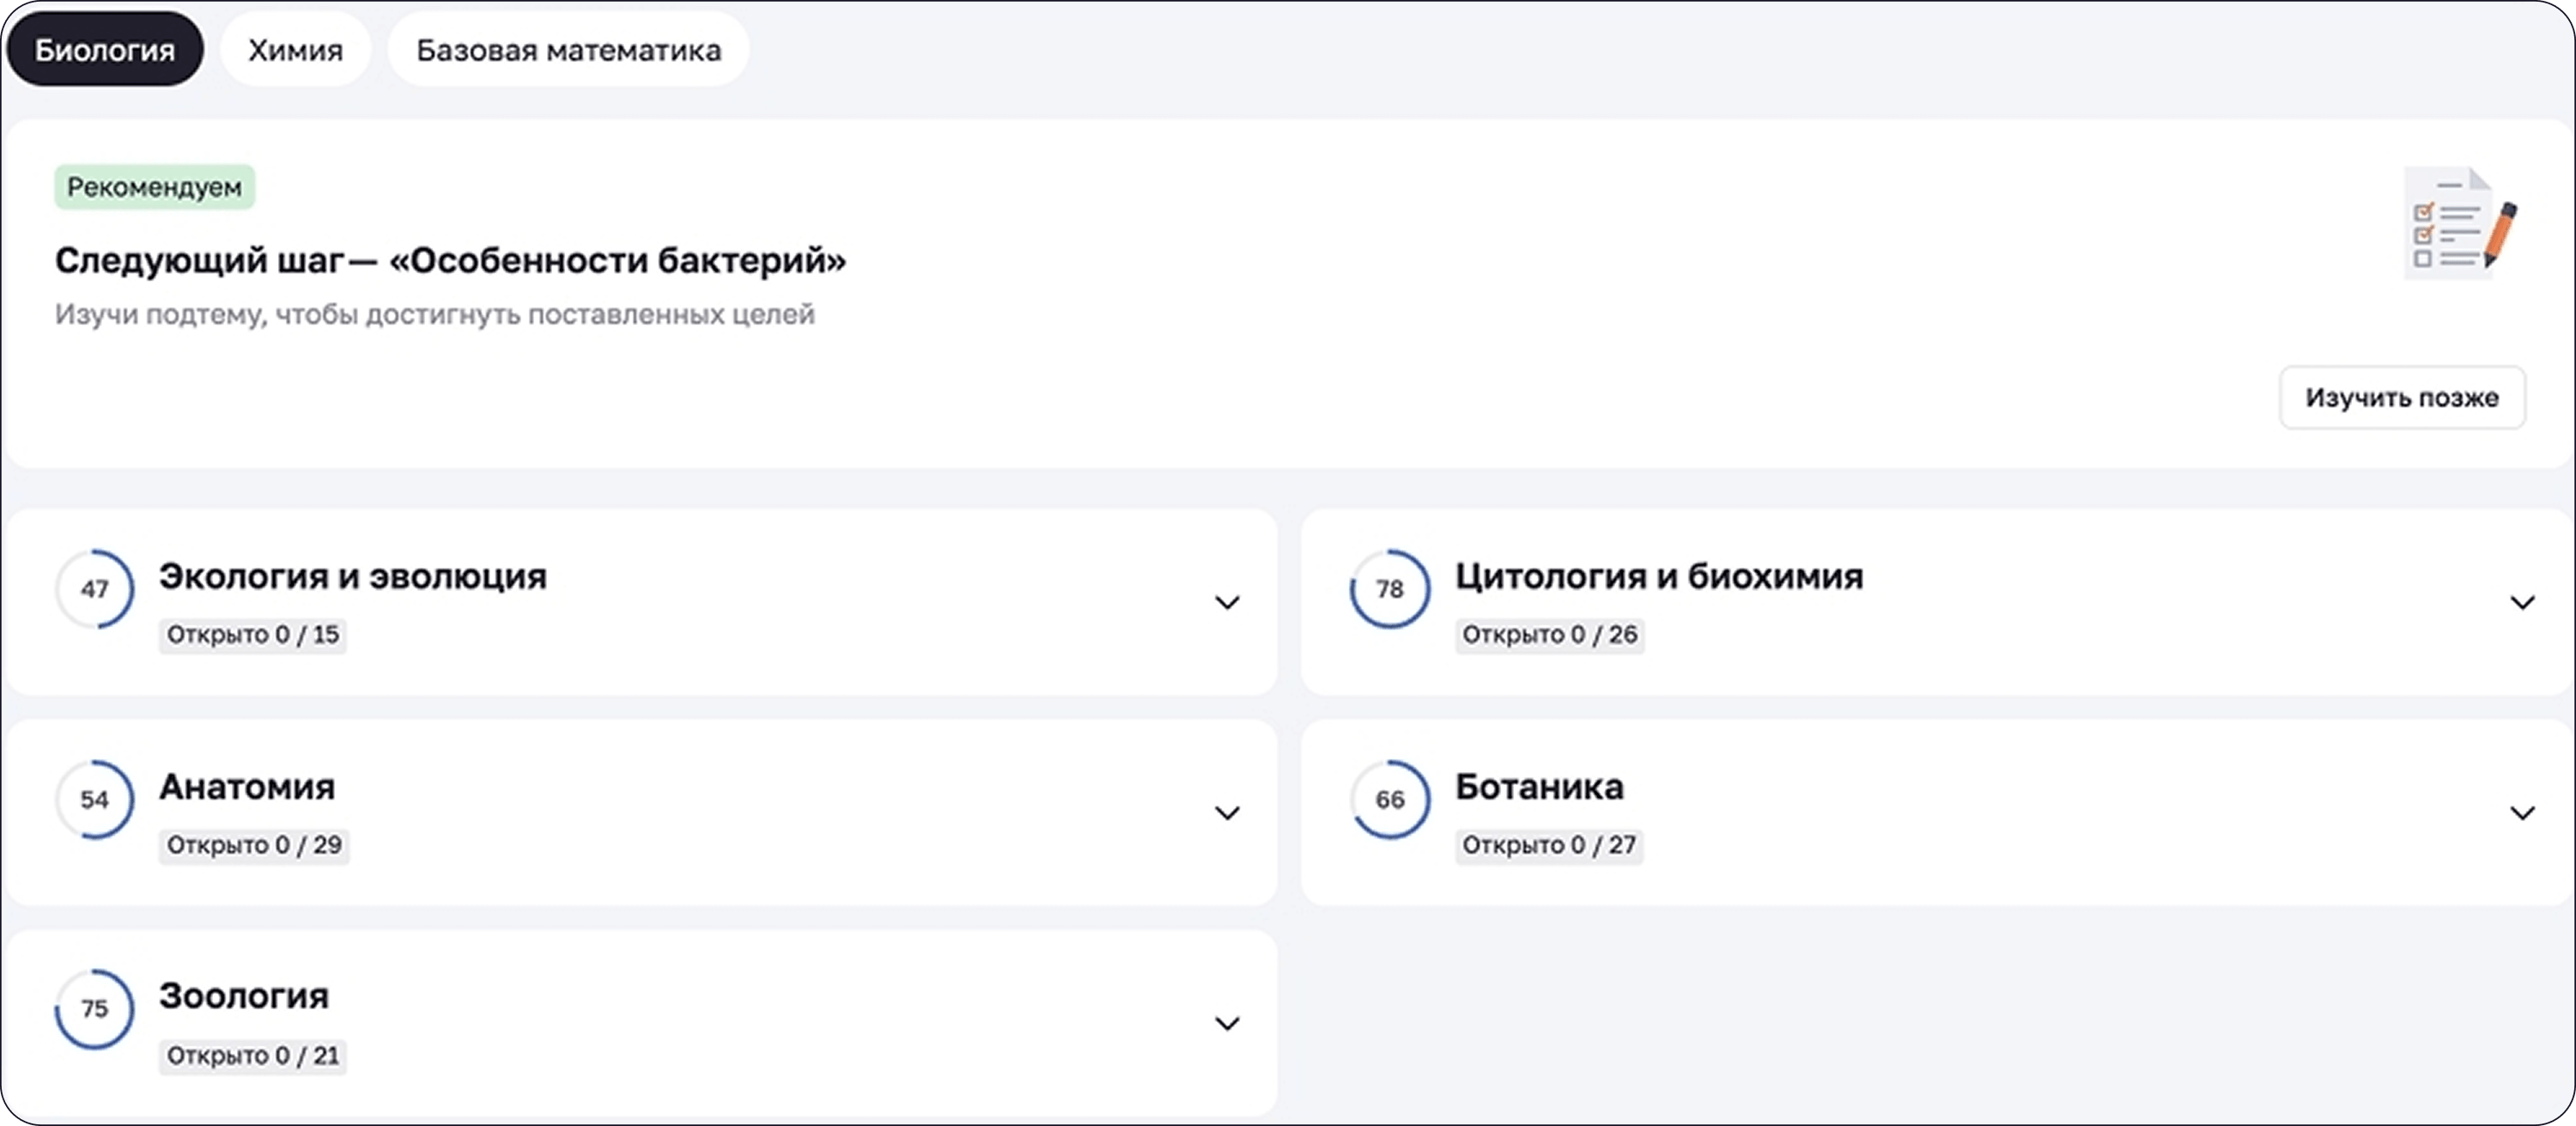This screenshot has height=1126, width=2576.
Task: Click the 78 progress ring for Цитология
Action: pyautogui.click(x=1390, y=589)
